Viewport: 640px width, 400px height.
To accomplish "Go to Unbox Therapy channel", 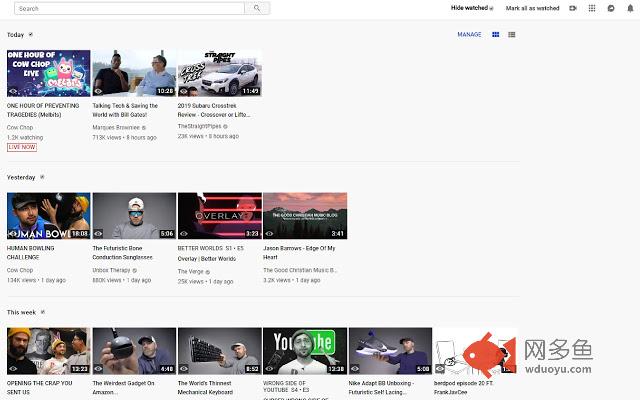I will [111, 270].
